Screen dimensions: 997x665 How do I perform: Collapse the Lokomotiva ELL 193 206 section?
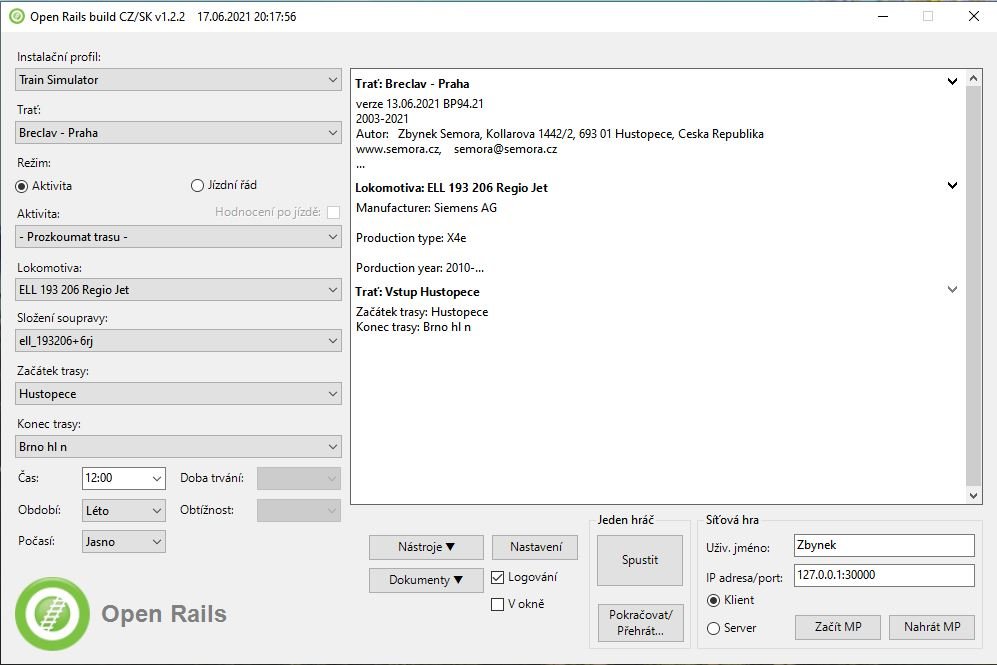pyautogui.click(x=952, y=186)
